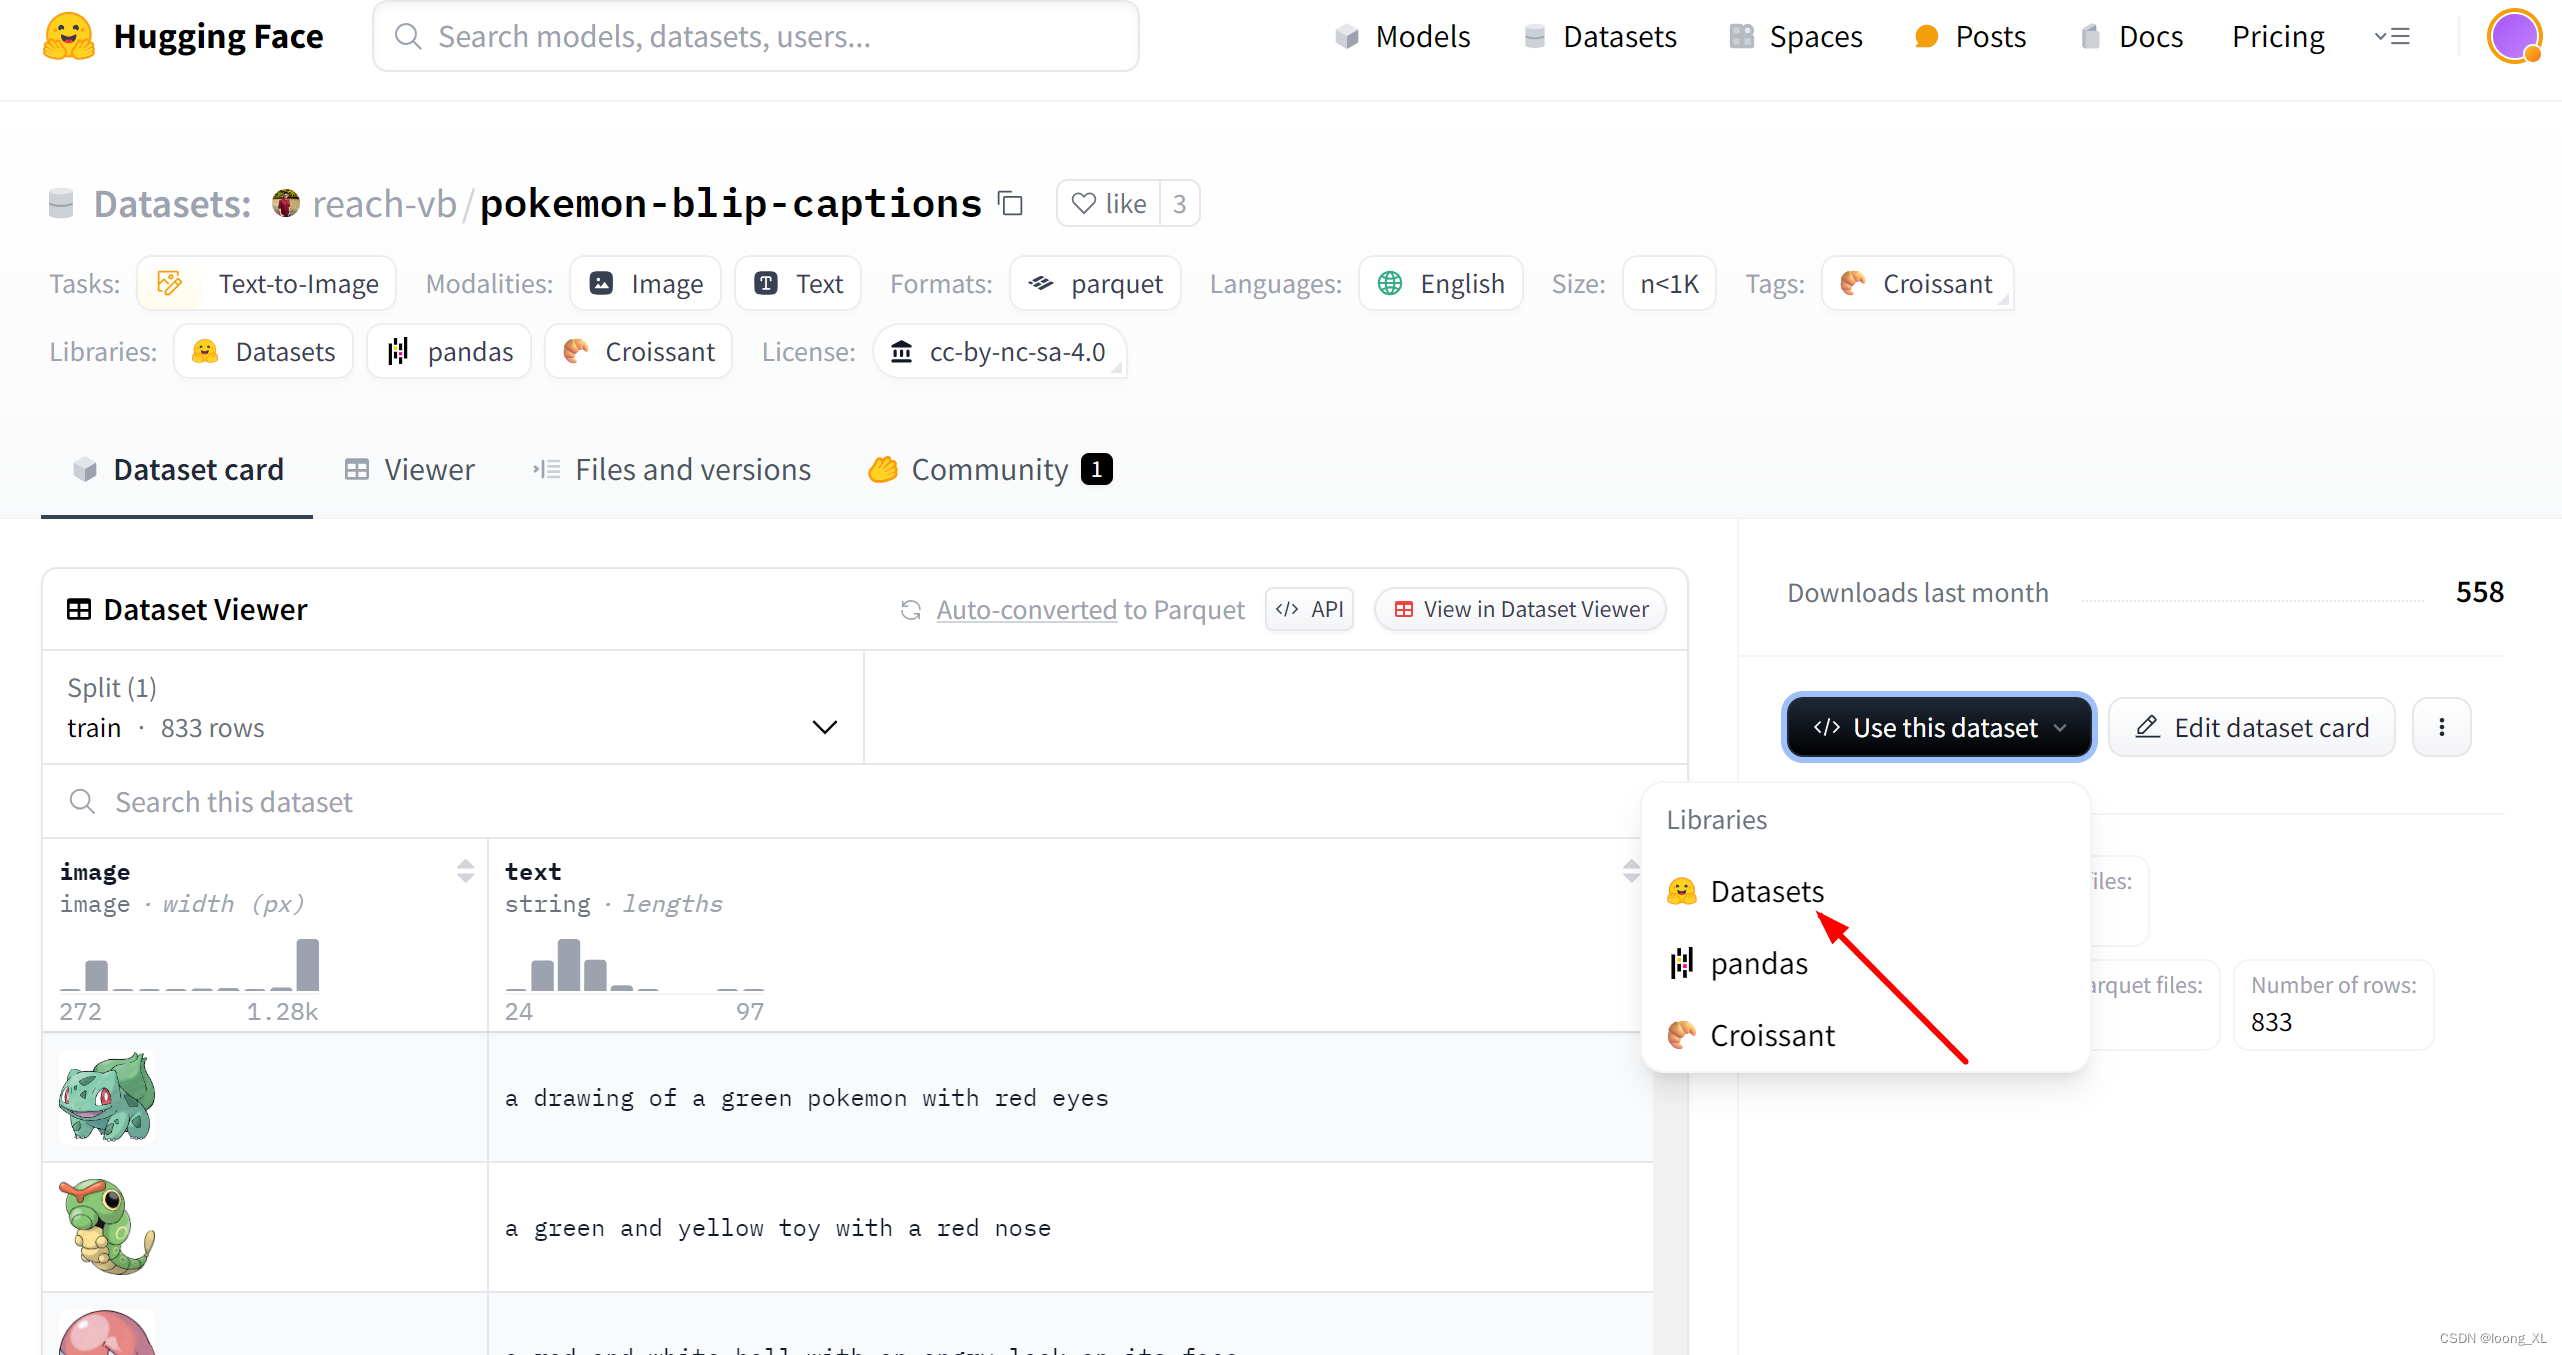Click Croissant tag in Libraries row
The image size is (2562, 1355).
pos(639,351)
